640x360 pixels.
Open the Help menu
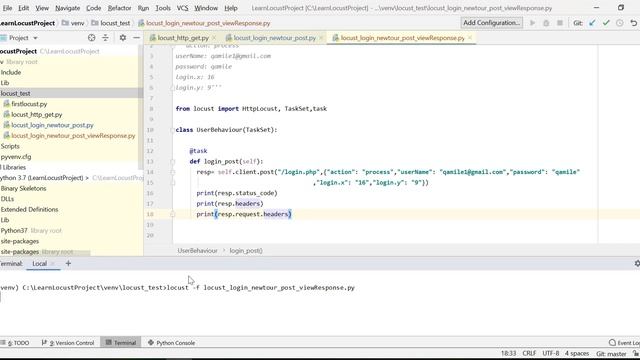(x=231, y=8)
